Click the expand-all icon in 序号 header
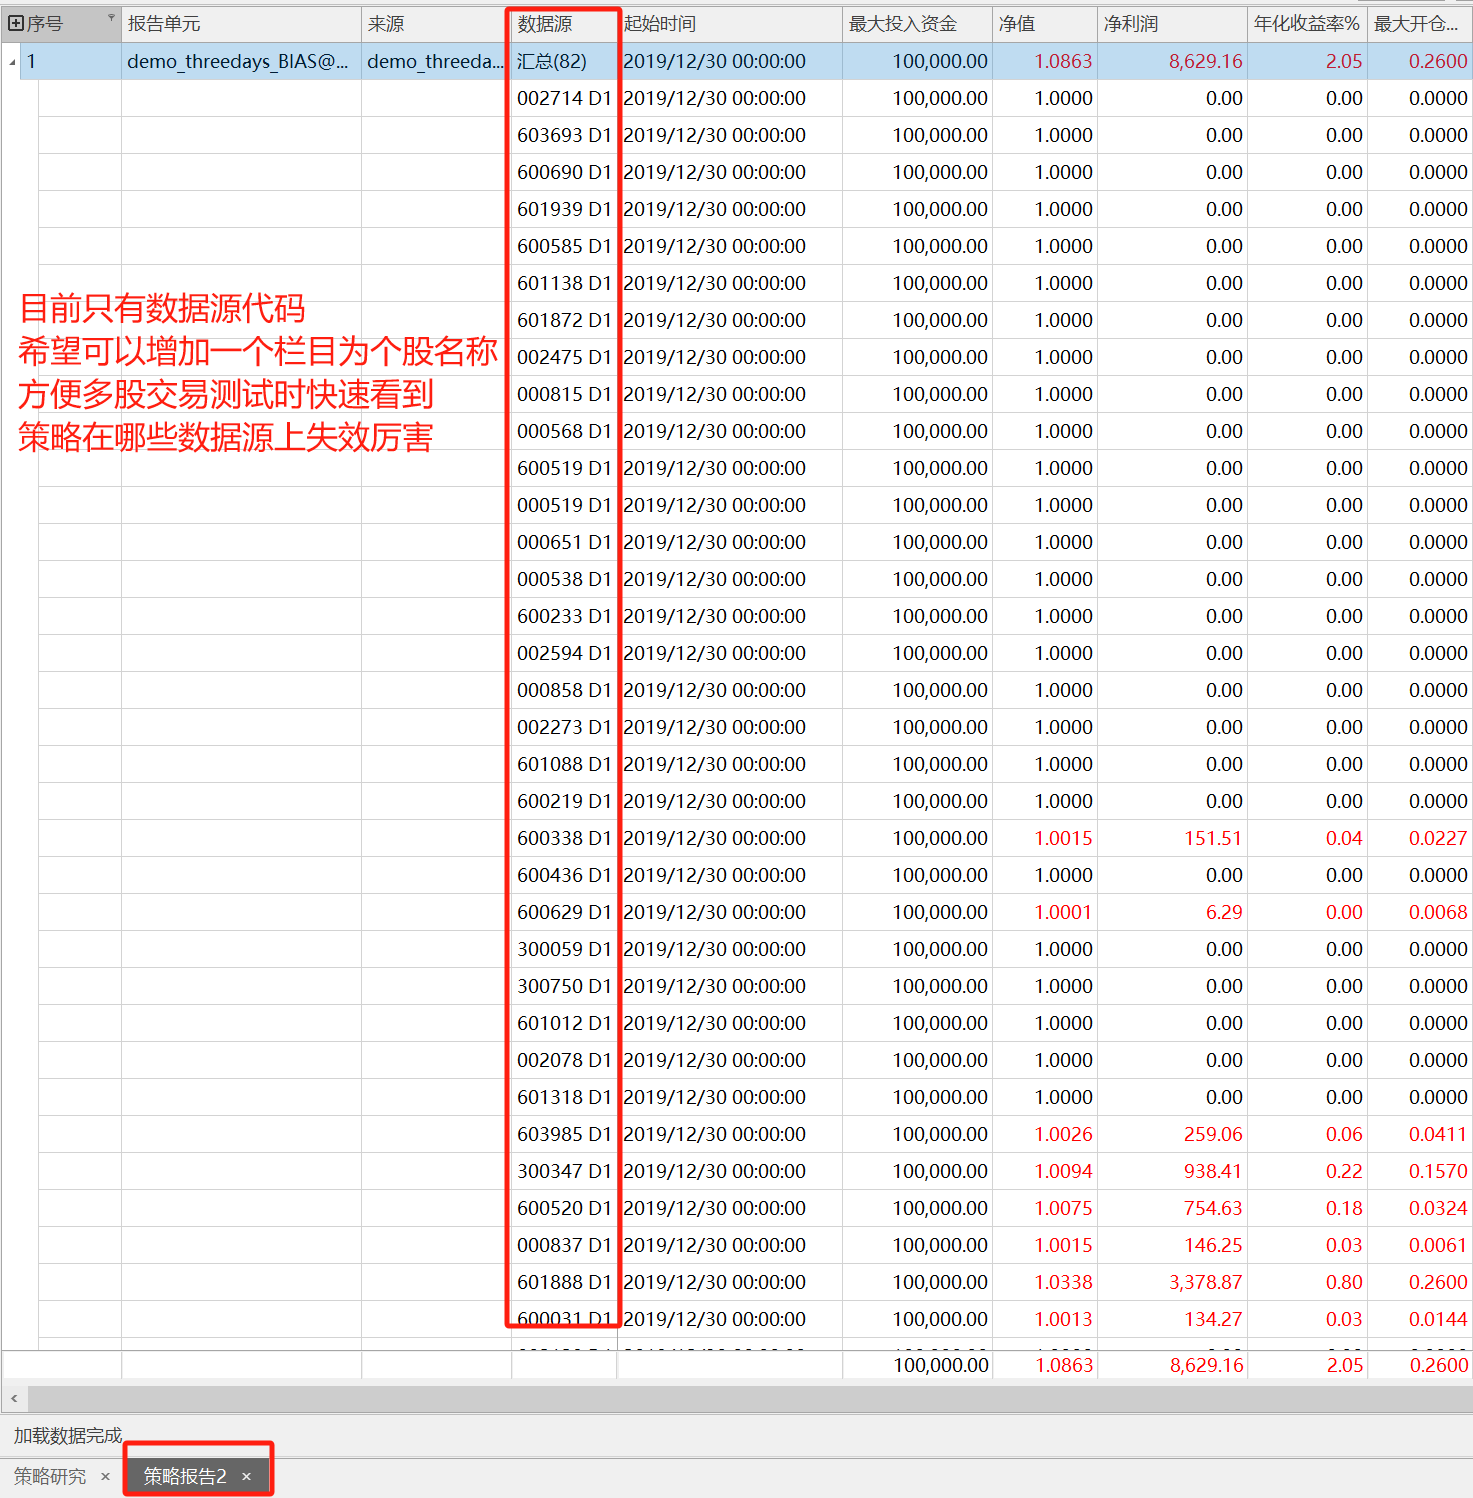This screenshot has height=1498, width=1473. (16, 23)
